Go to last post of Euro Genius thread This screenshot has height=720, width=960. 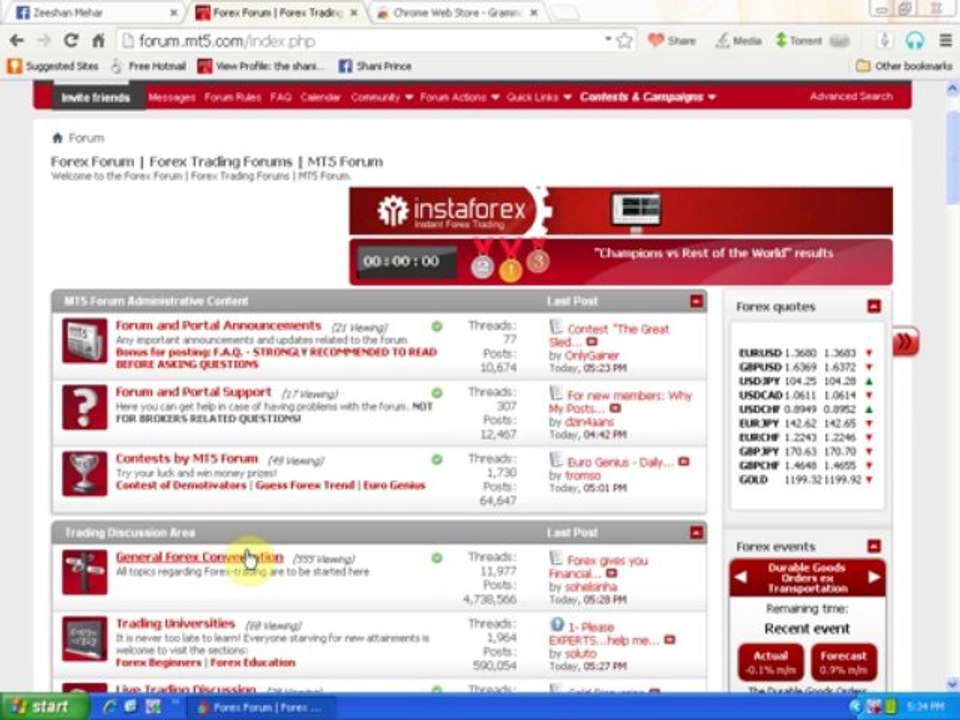coord(684,462)
